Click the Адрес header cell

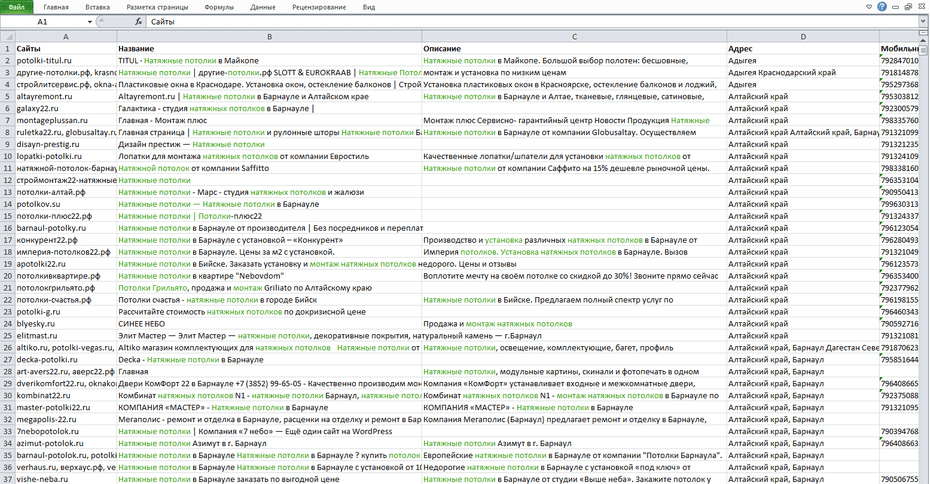click(x=803, y=49)
